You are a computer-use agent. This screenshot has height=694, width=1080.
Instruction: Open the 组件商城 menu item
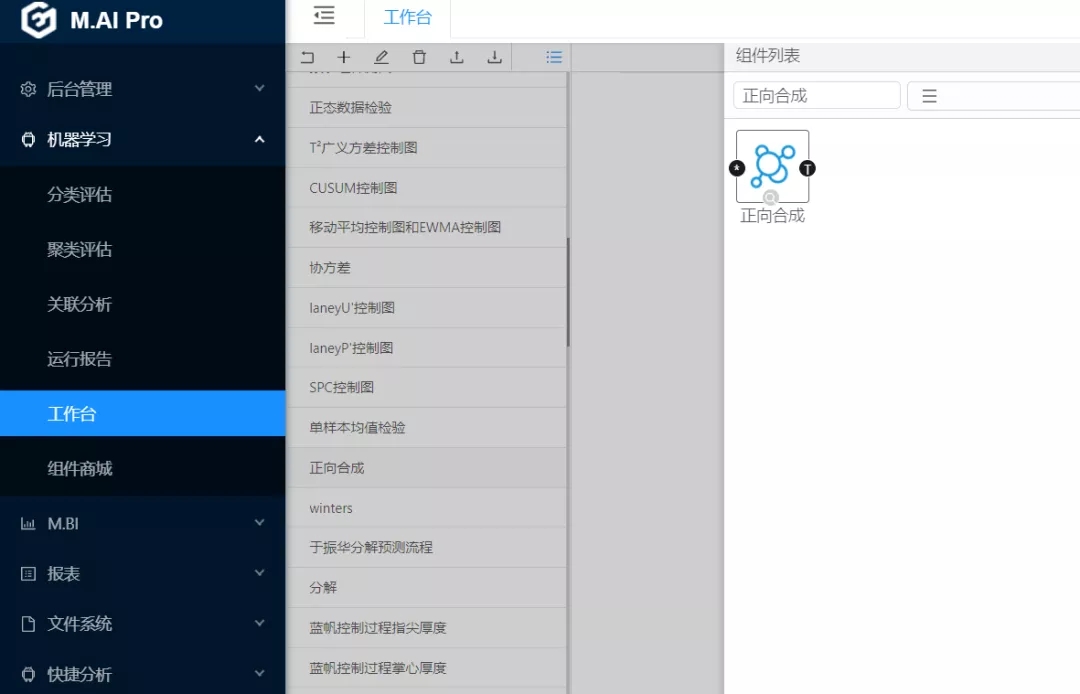[x=80, y=468]
